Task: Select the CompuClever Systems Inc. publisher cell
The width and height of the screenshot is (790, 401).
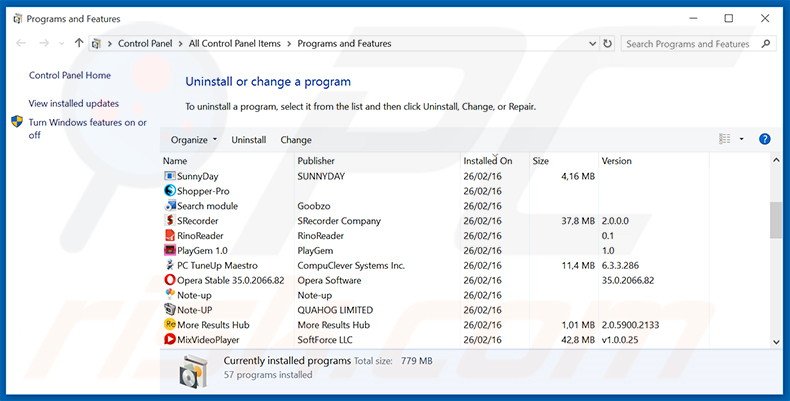Action: pos(351,265)
